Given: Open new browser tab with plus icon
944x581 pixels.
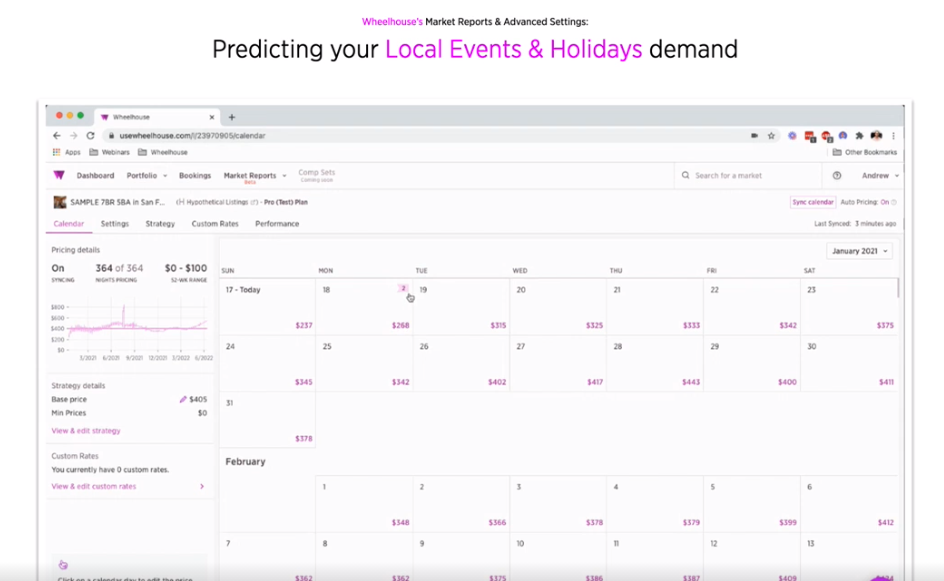Looking at the screenshot, I should click(x=232, y=117).
